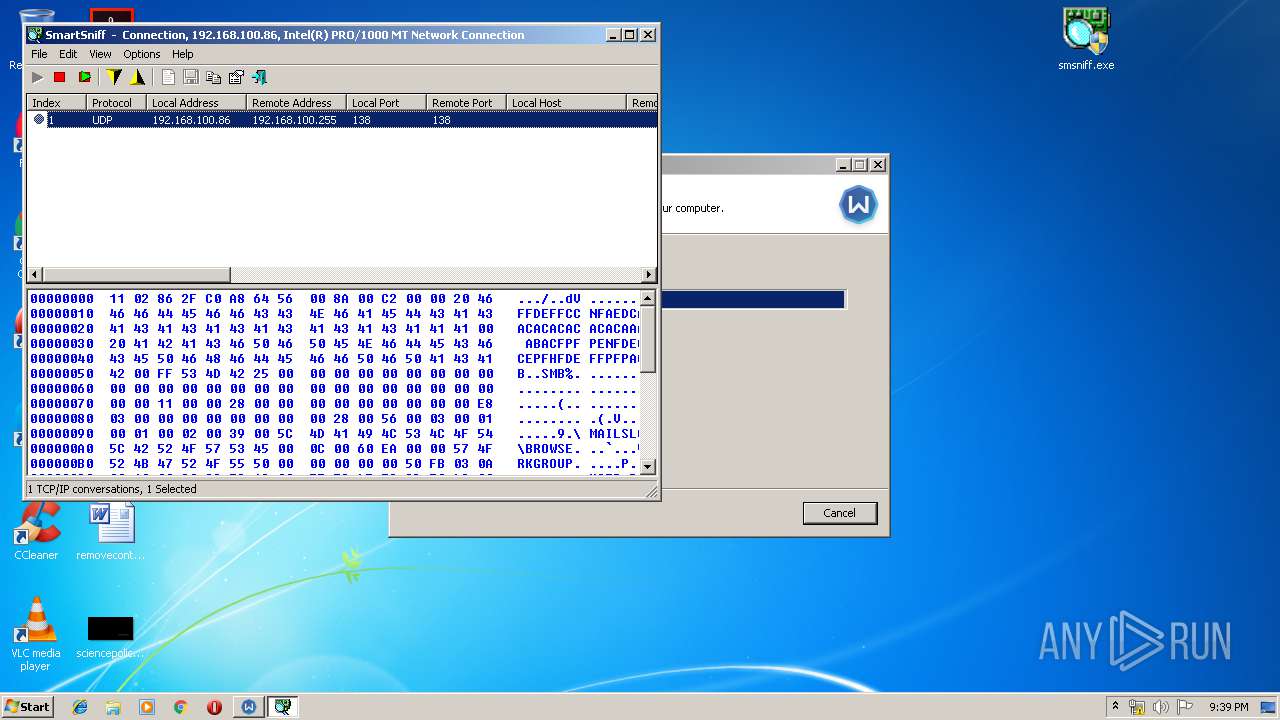Click the greyed-out Start Capture play icon
The height and width of the screenshot is (720, 1280).
coord(37,77)
